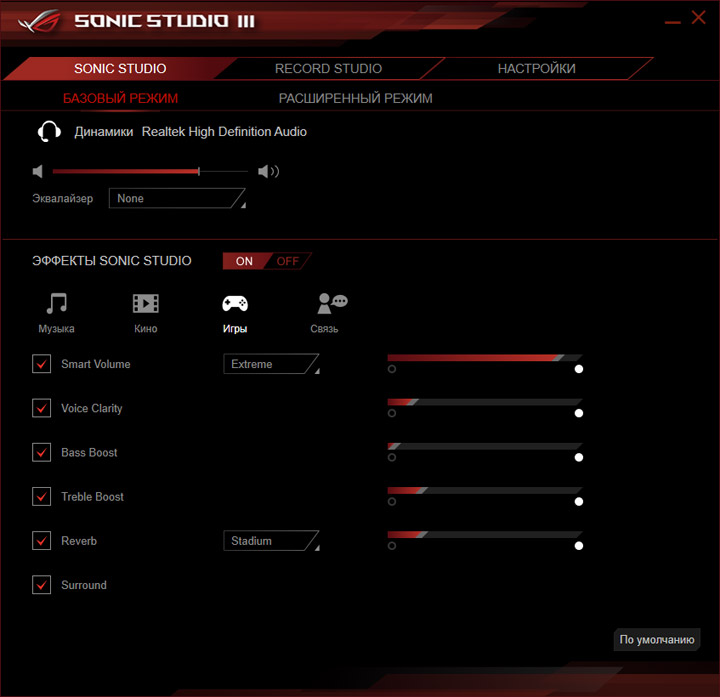Set Reverb to minimum circle
Image resolution: width=720 pixels, height=697 pixels.
(392, 545)
